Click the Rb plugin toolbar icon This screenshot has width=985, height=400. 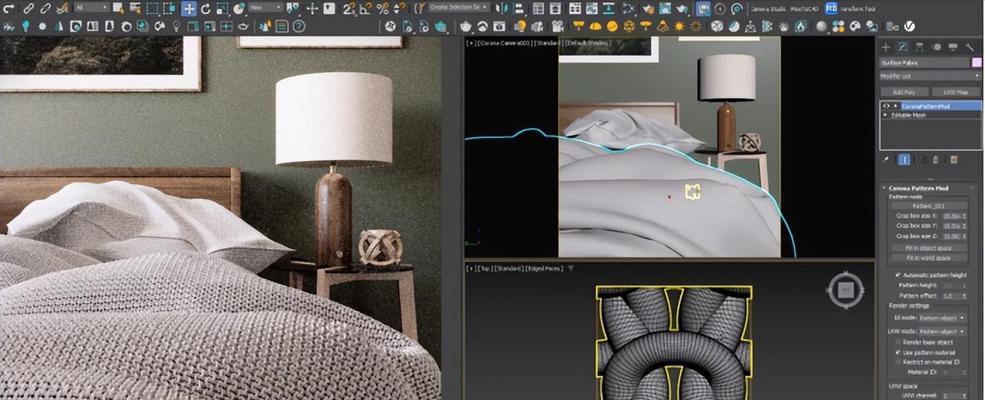point(831,9)
